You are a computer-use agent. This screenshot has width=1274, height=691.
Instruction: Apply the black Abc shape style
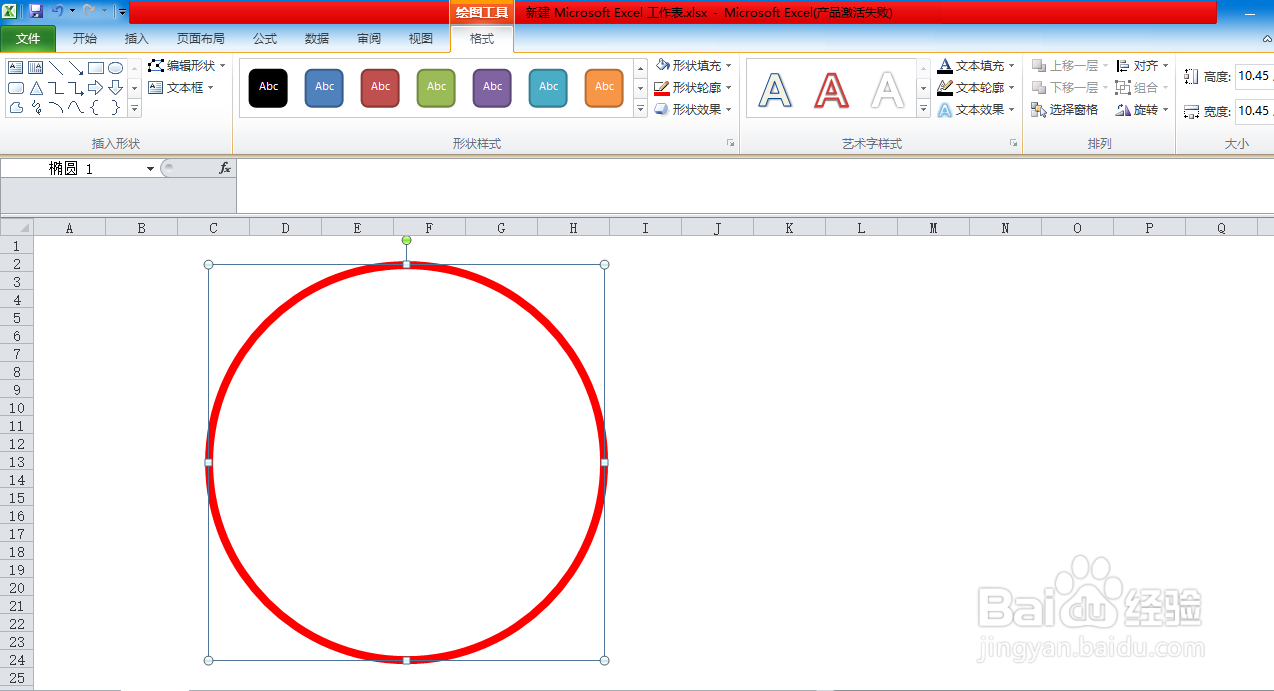(269, 88)
